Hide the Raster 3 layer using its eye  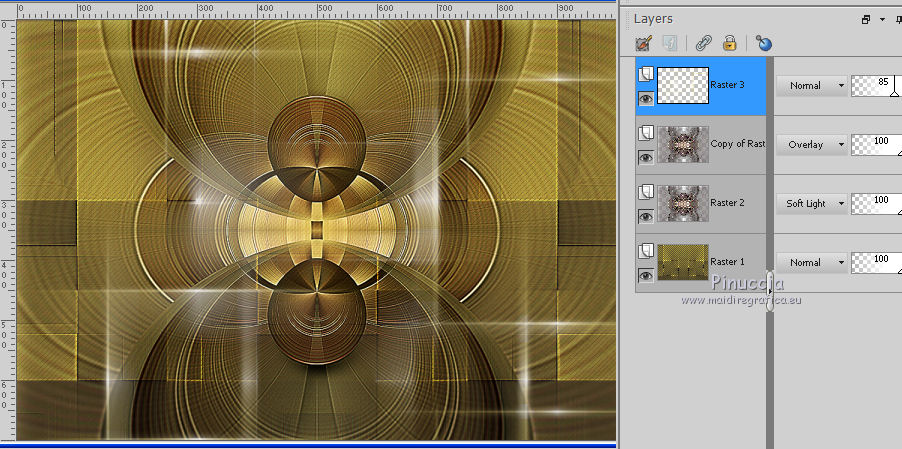click(646, 98)
